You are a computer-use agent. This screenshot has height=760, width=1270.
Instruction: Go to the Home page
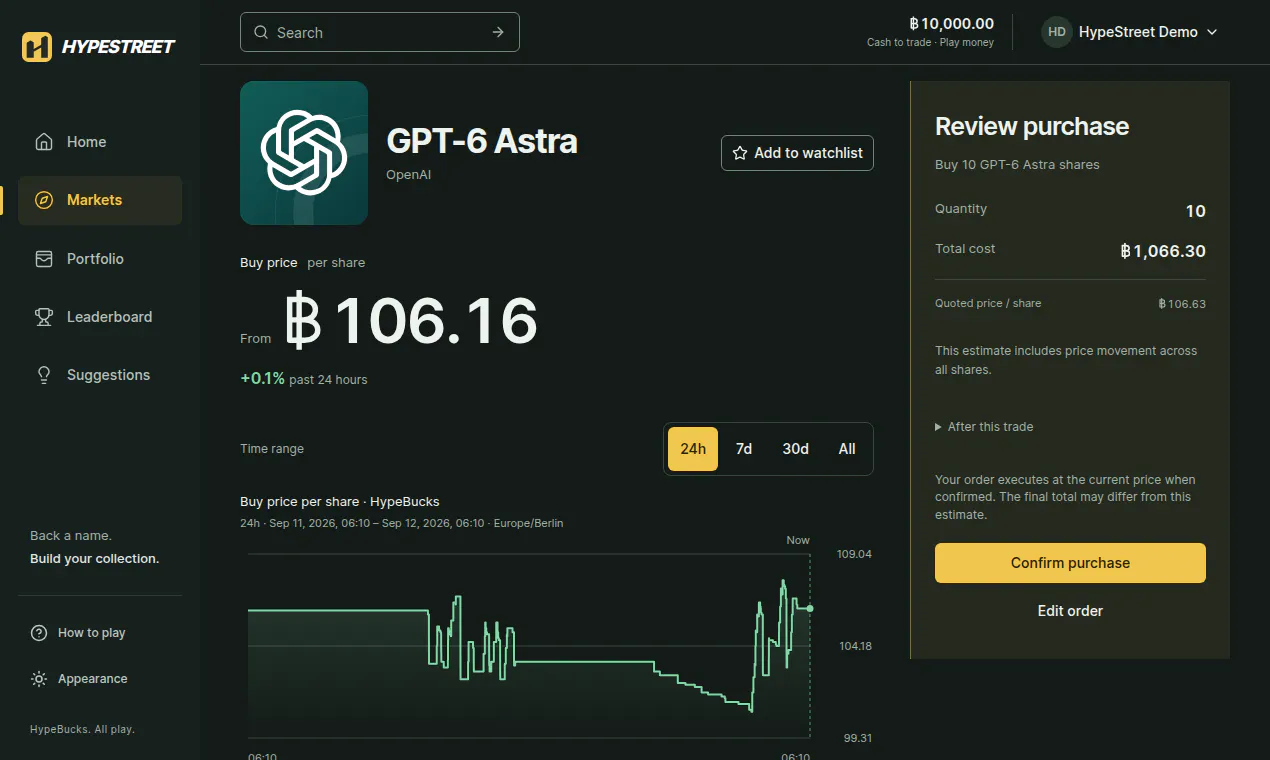pyautogui.click(x=100, y=142)
